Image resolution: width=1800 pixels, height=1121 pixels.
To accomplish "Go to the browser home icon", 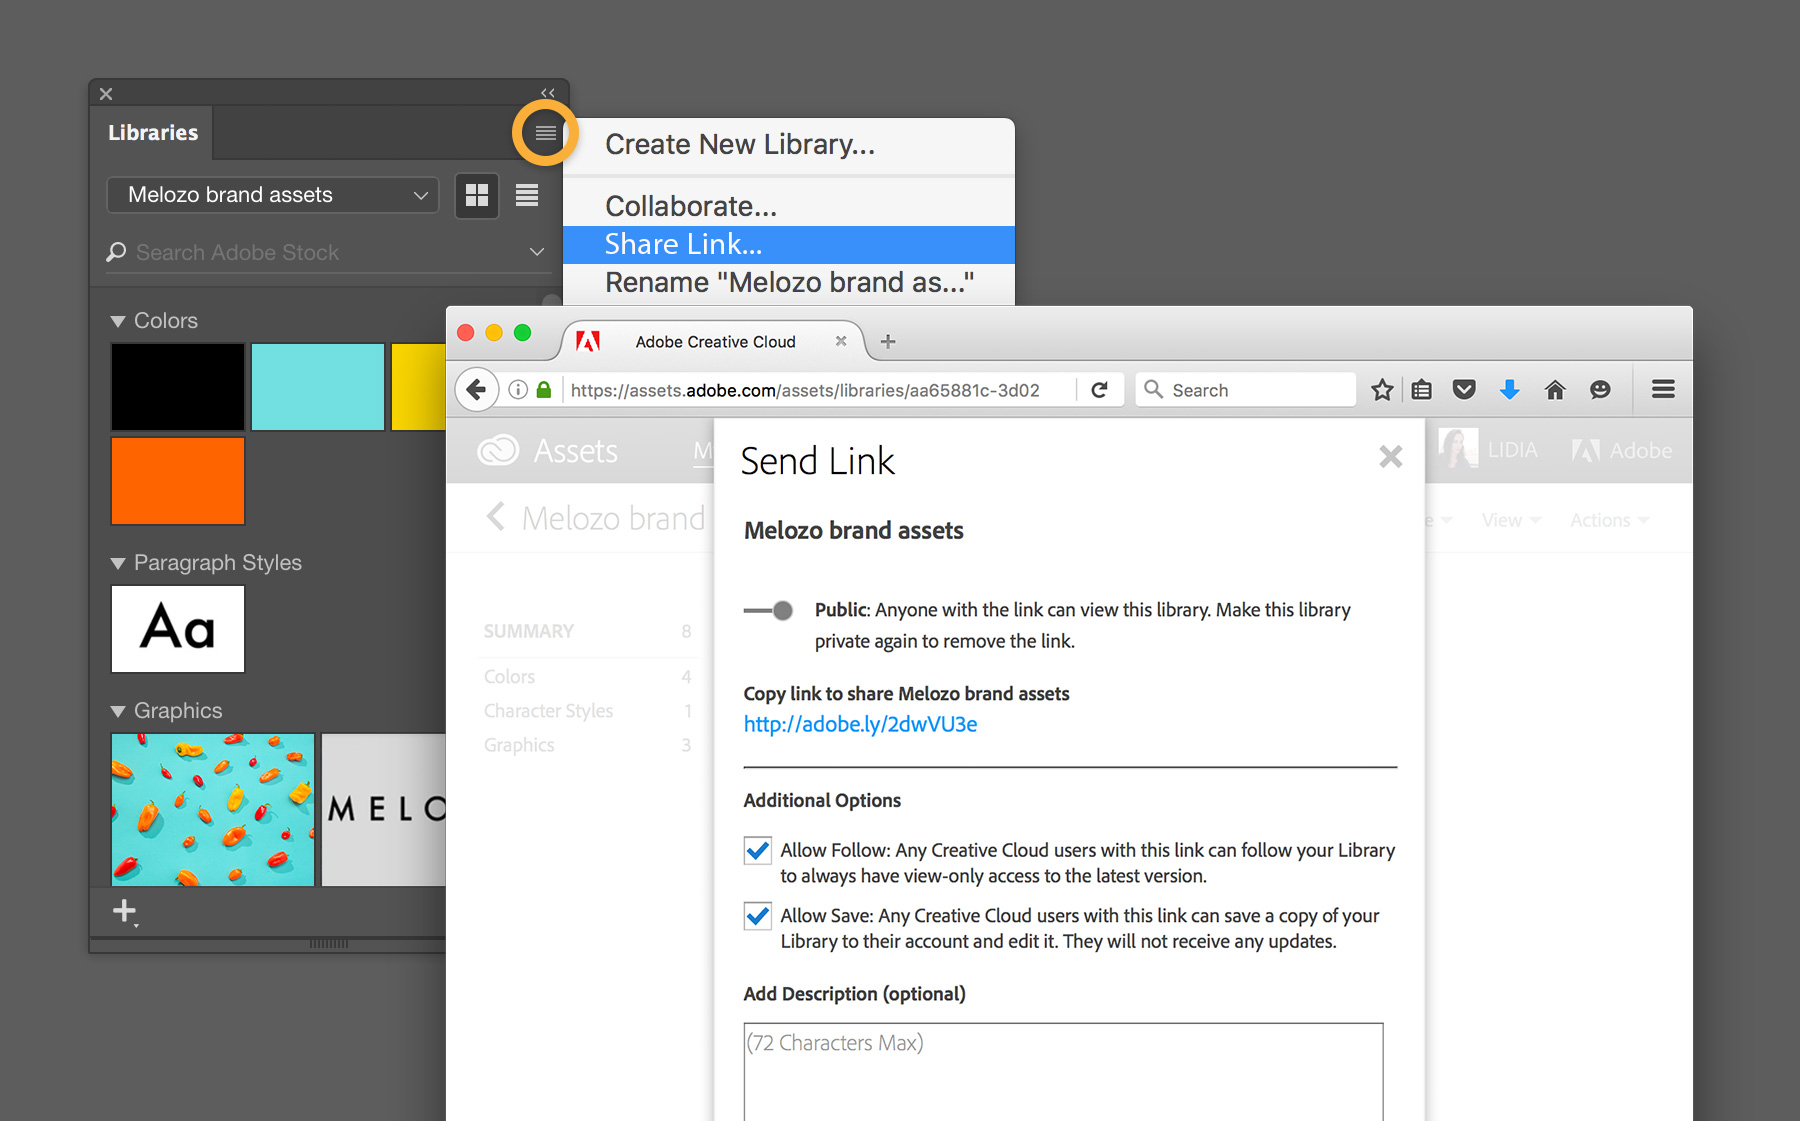I will 1555,390.
